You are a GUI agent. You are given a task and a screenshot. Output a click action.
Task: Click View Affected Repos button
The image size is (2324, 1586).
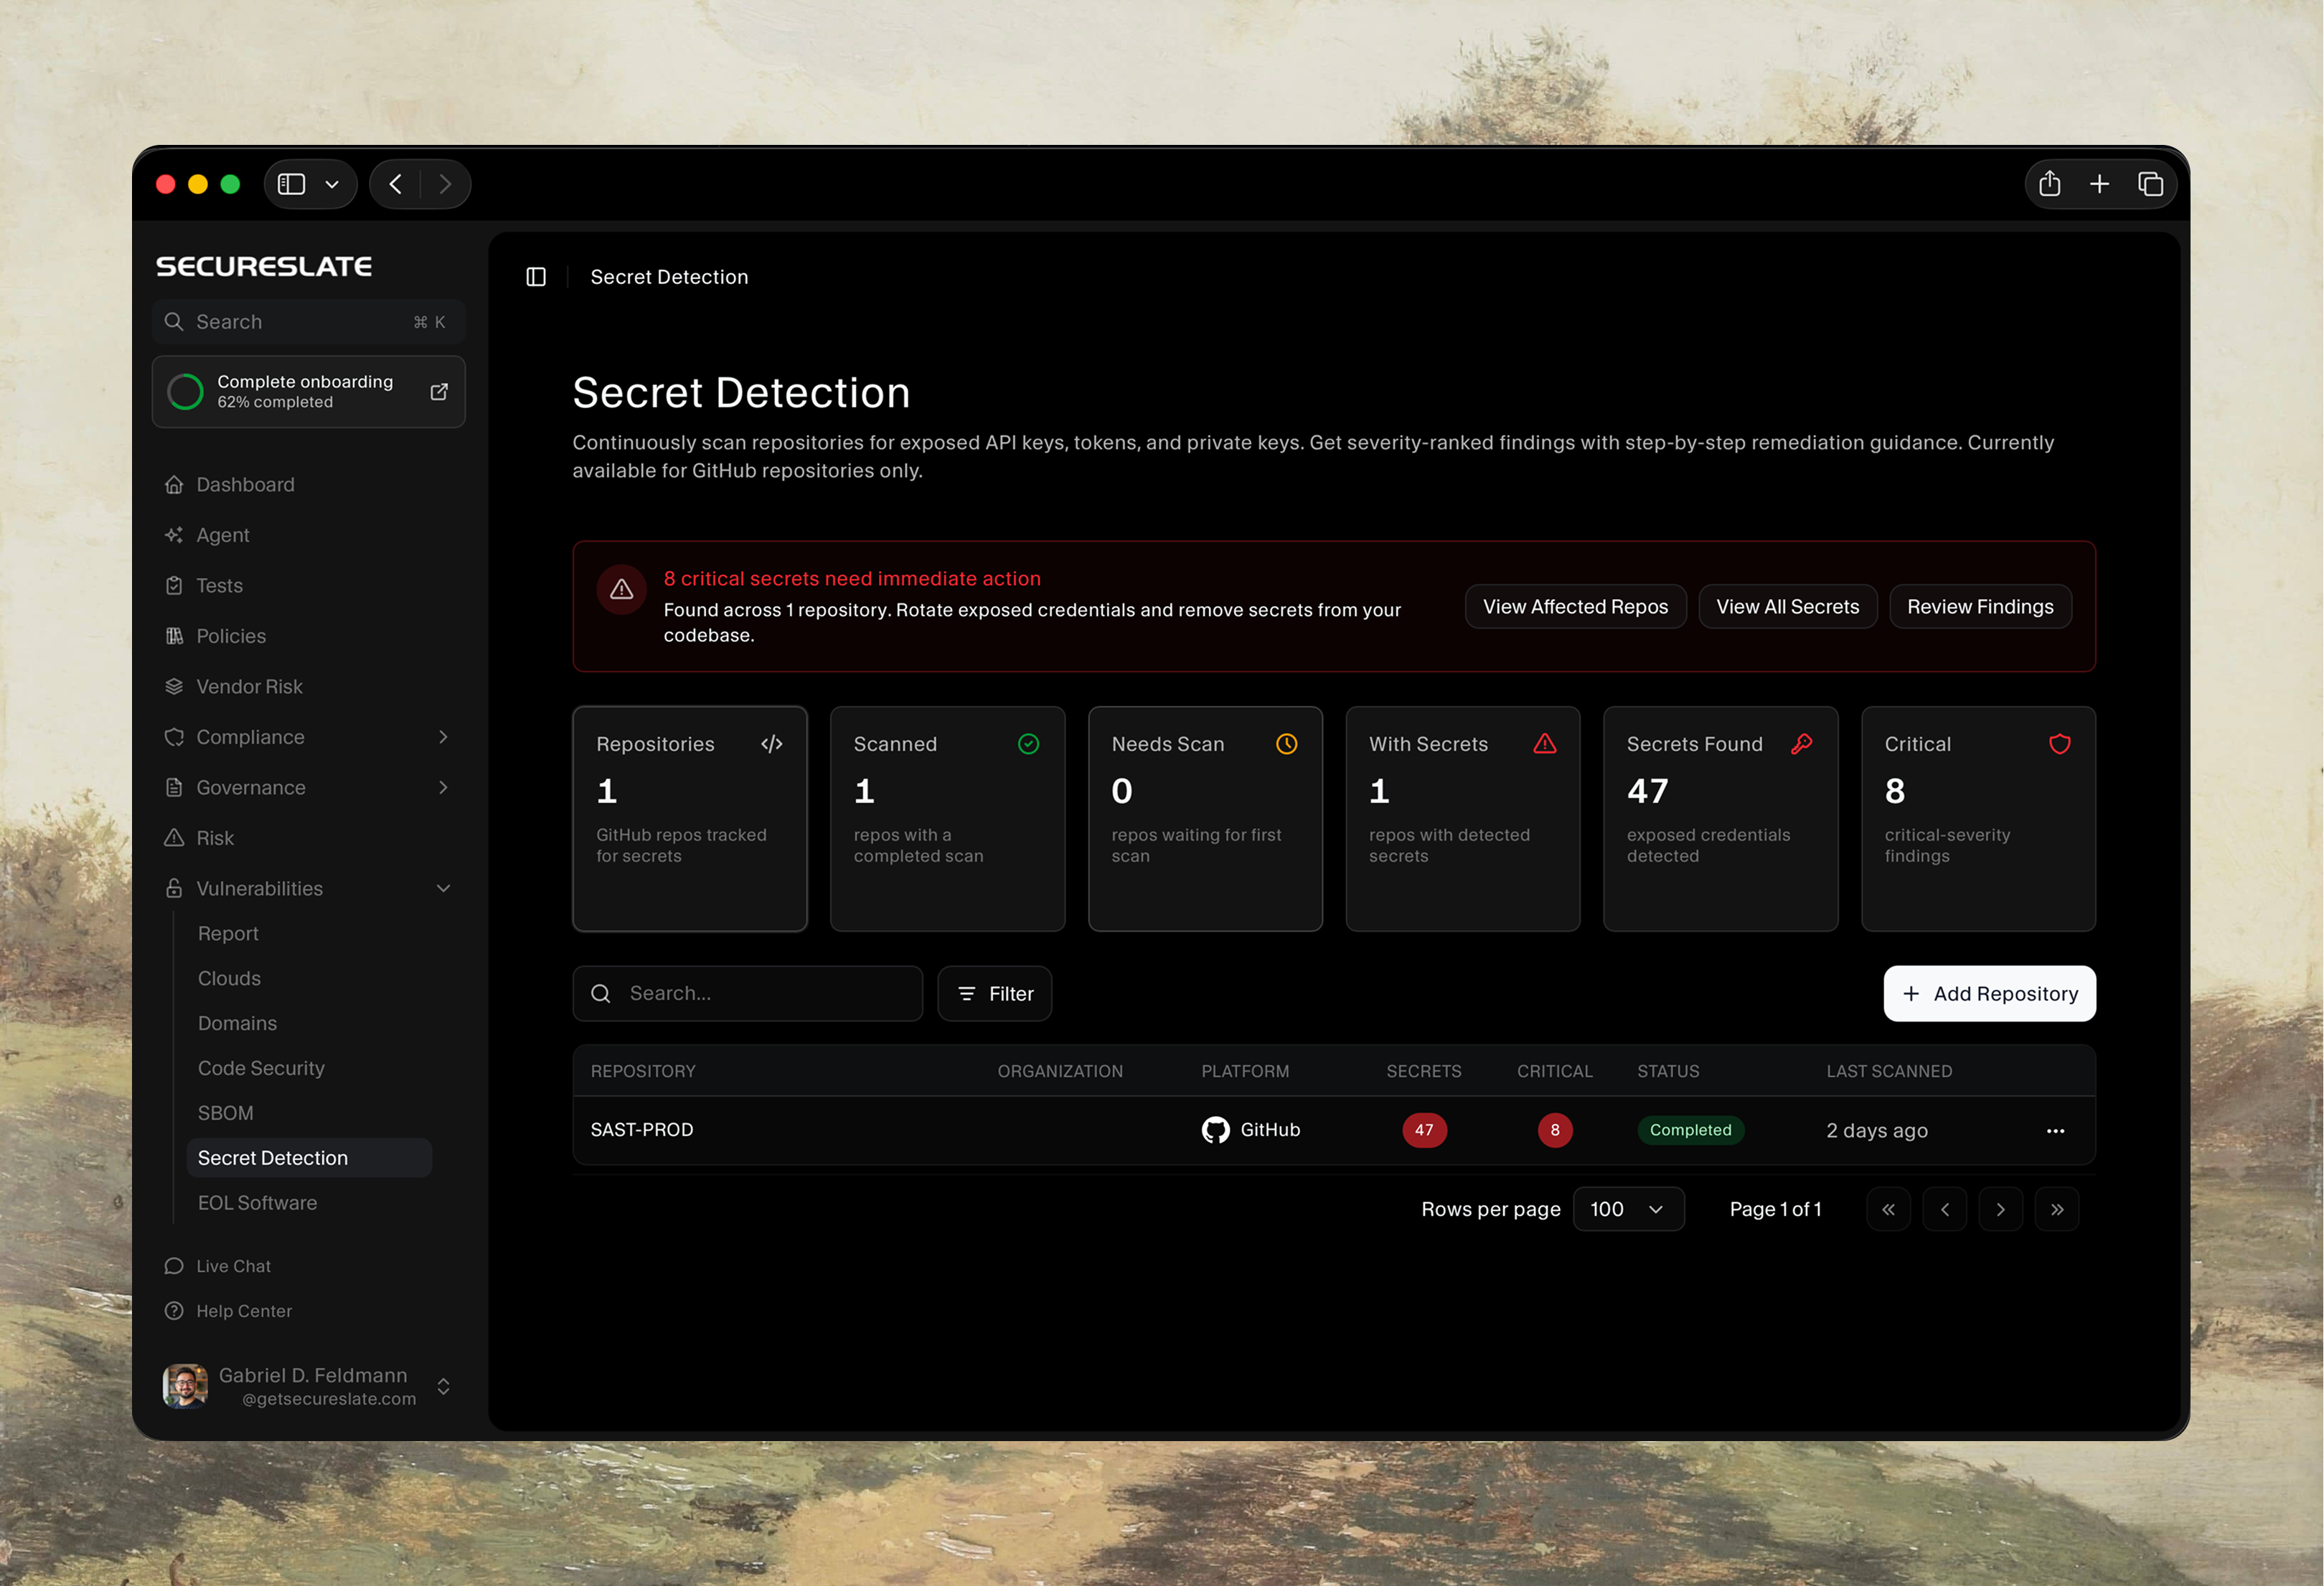pyautogui.click(x=1575, y=607)
